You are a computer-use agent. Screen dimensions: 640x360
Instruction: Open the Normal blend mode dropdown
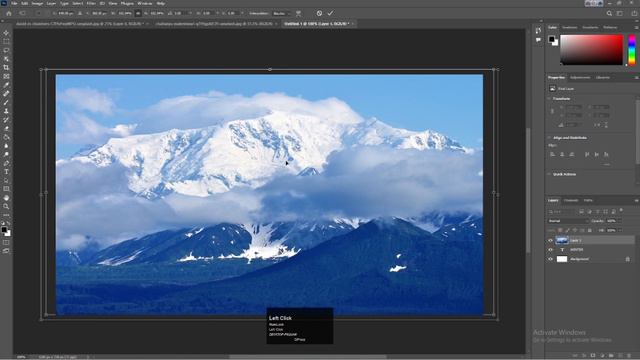point(568,221)
